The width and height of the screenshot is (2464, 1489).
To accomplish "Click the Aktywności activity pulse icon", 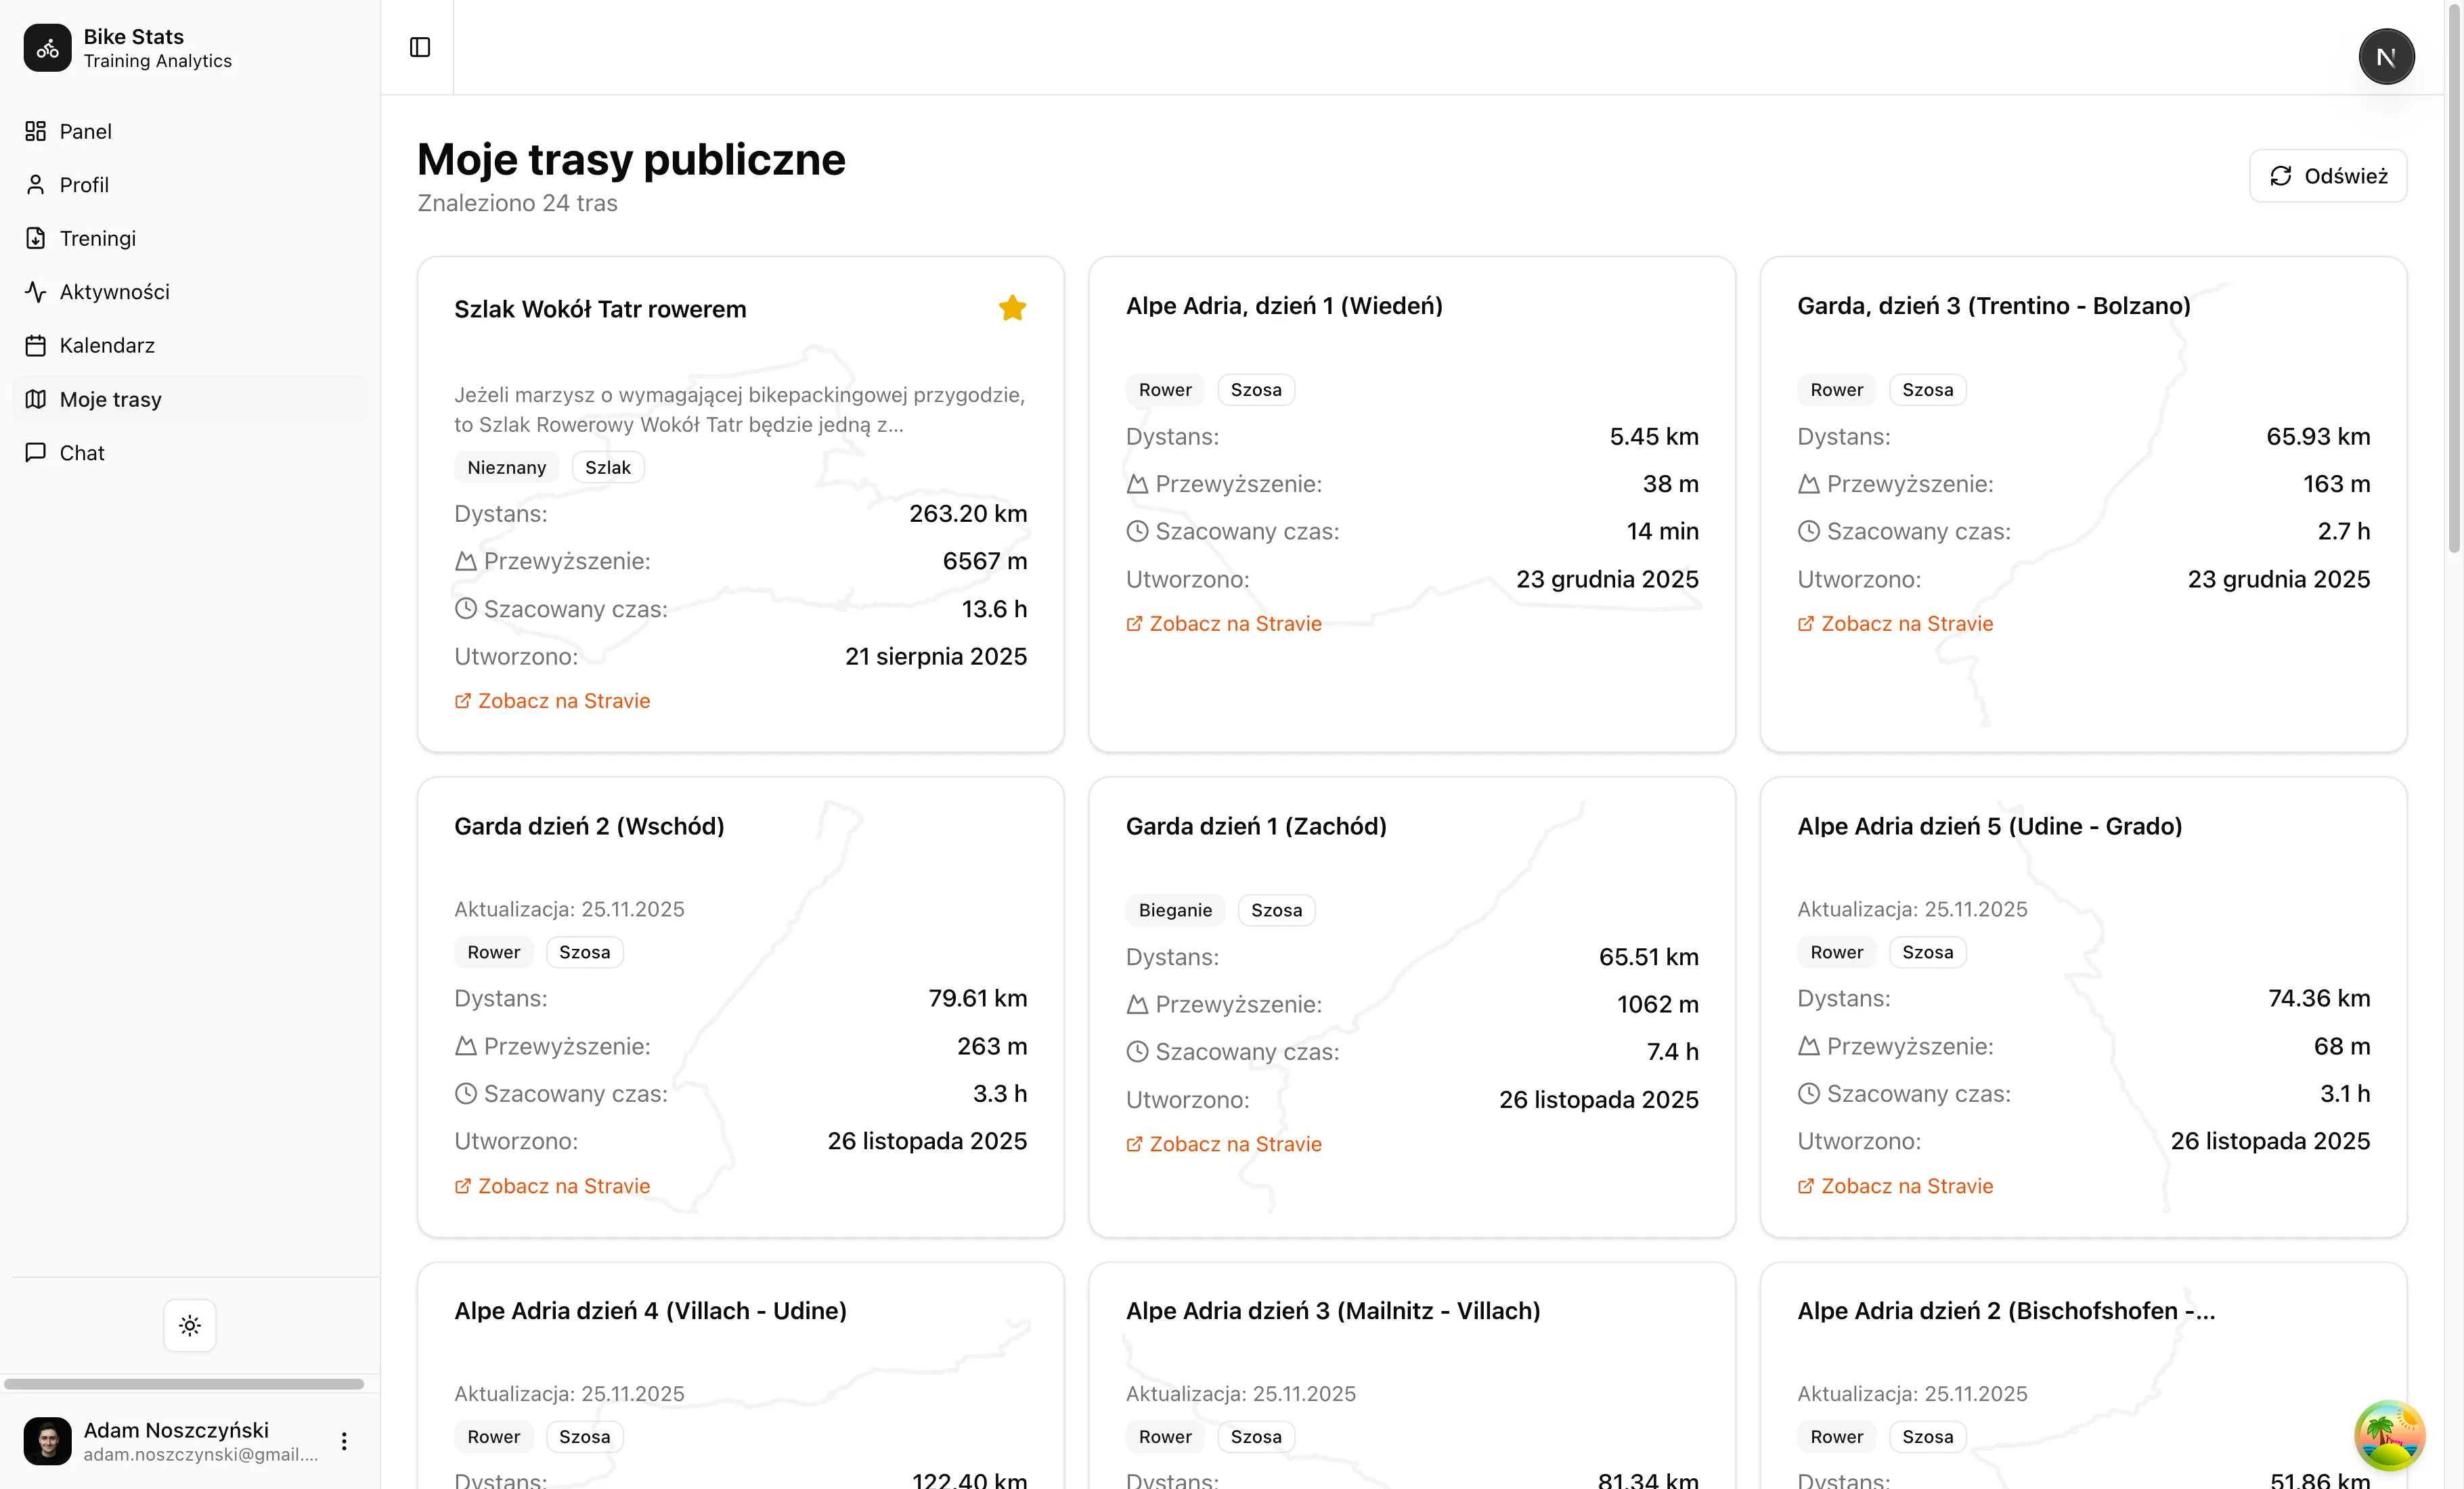I will [x=36, y=292].
